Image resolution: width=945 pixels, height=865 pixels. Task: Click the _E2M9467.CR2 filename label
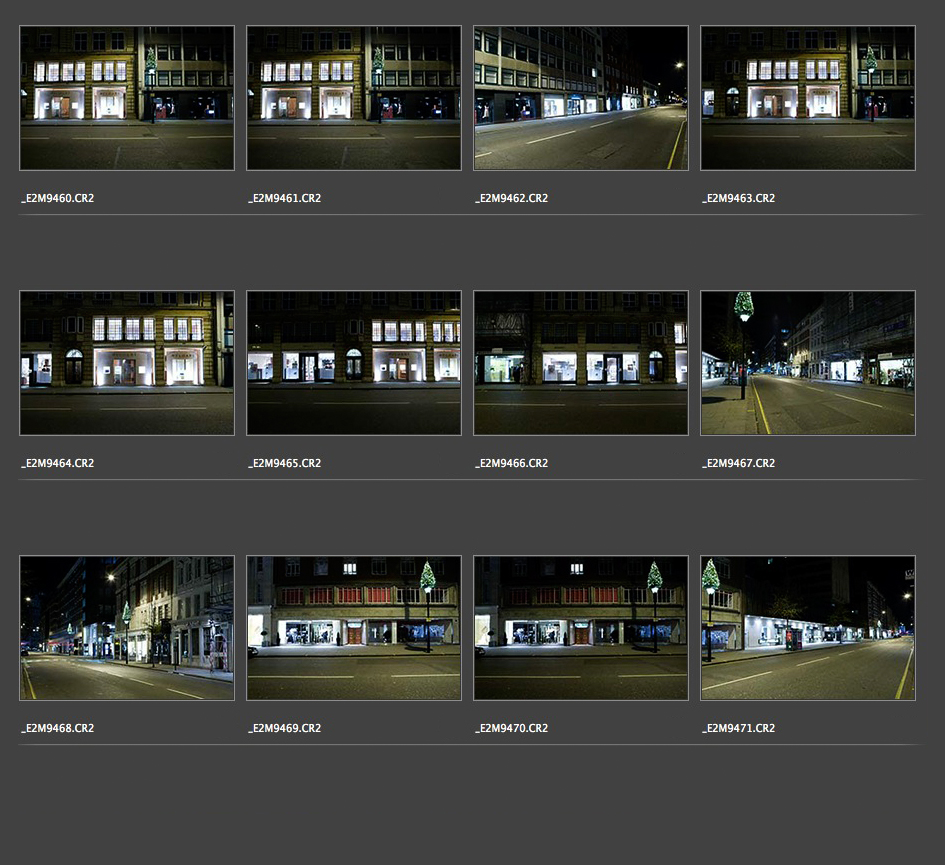[739, 463]
